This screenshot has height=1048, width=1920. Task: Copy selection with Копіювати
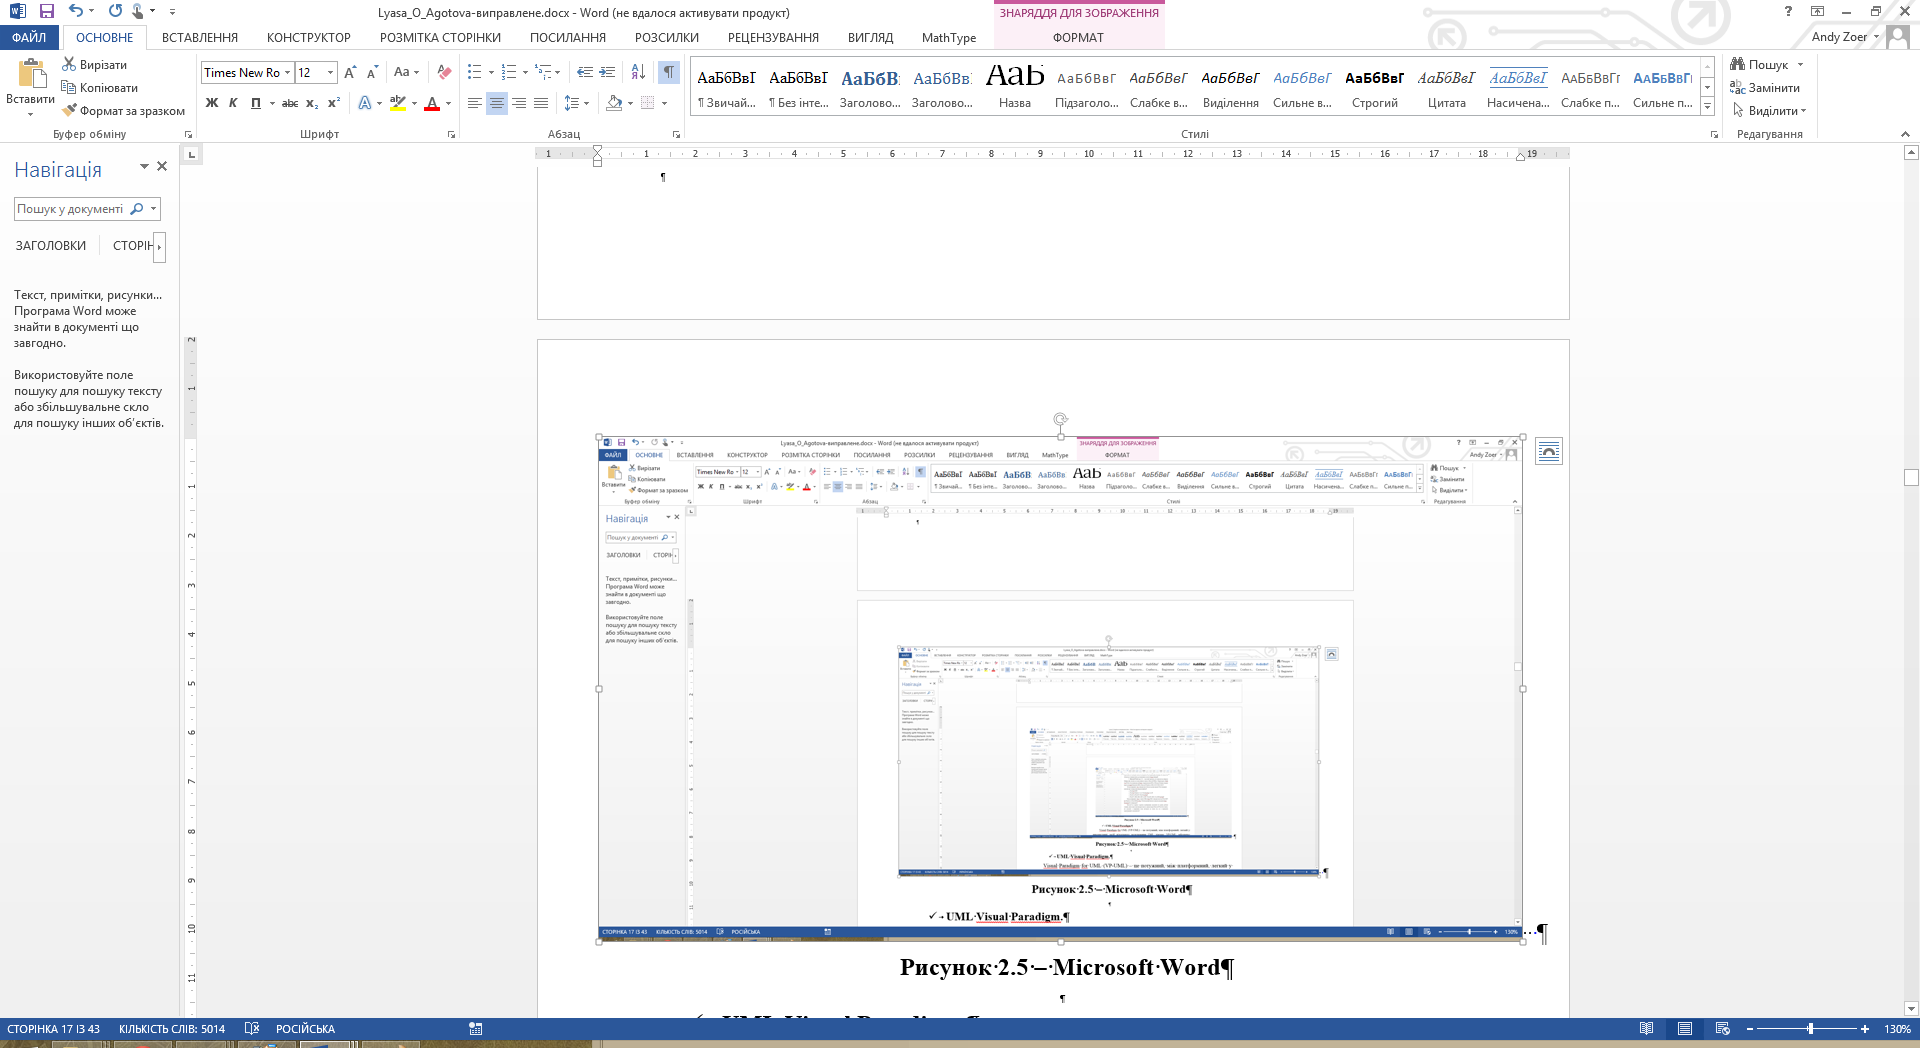(x=99, y=87)
